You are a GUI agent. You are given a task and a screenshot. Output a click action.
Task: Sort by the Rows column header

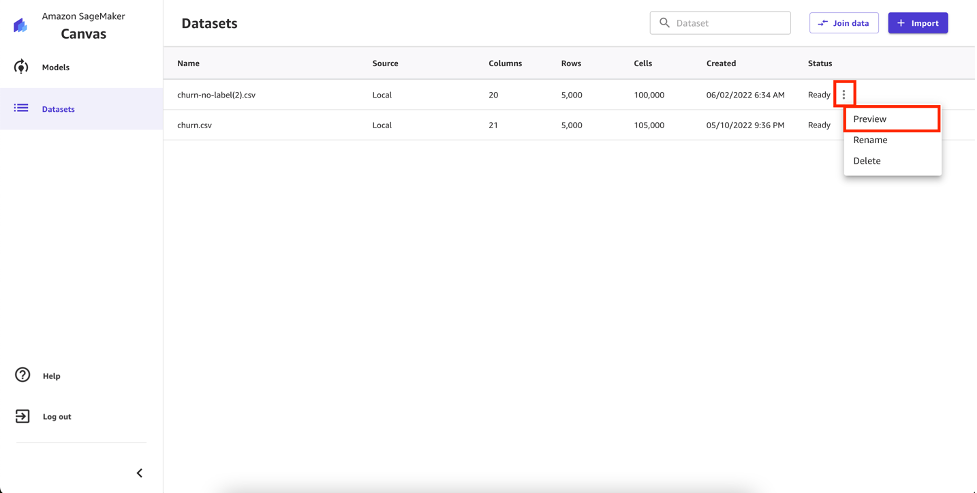[x=571, y=63]
